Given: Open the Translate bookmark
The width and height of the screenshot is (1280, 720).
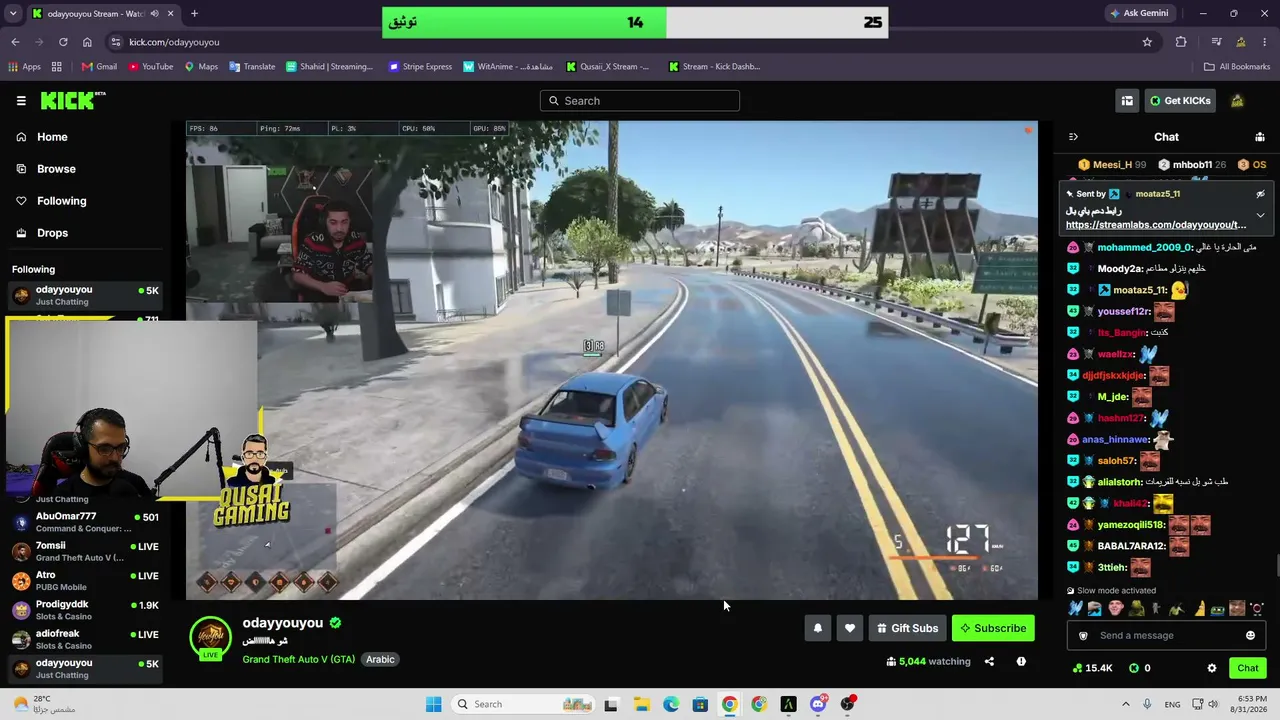Looking at the screenshot, I should pyautogui.click(x=252, y=67).
